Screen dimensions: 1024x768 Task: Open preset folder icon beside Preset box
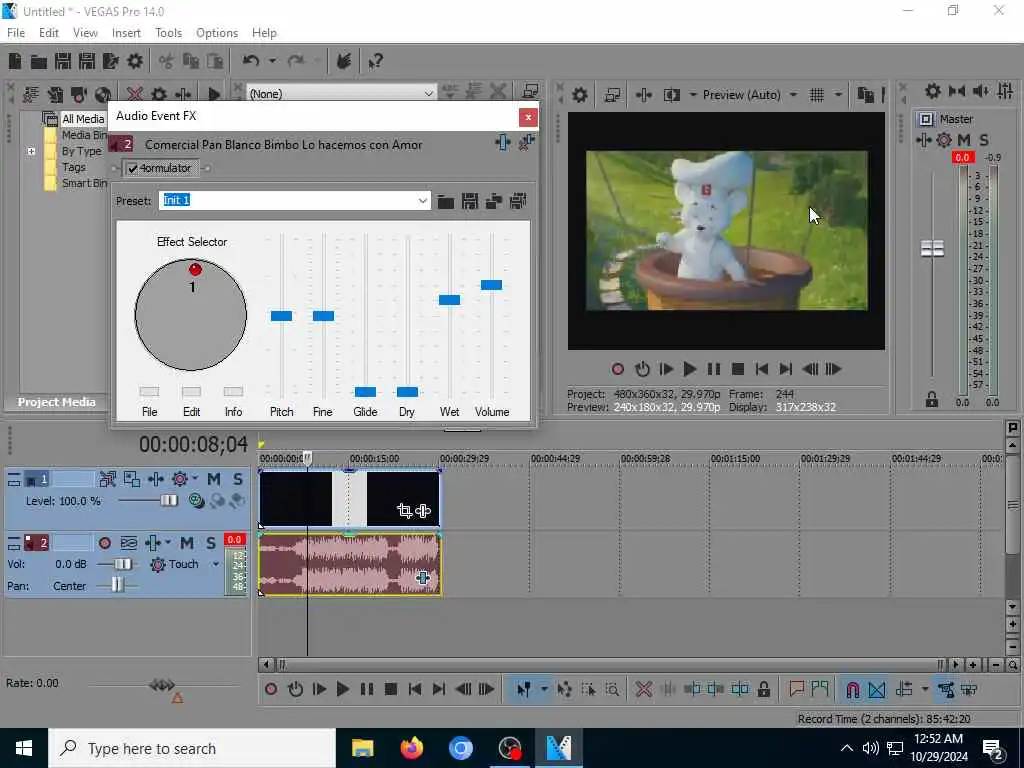445,201
